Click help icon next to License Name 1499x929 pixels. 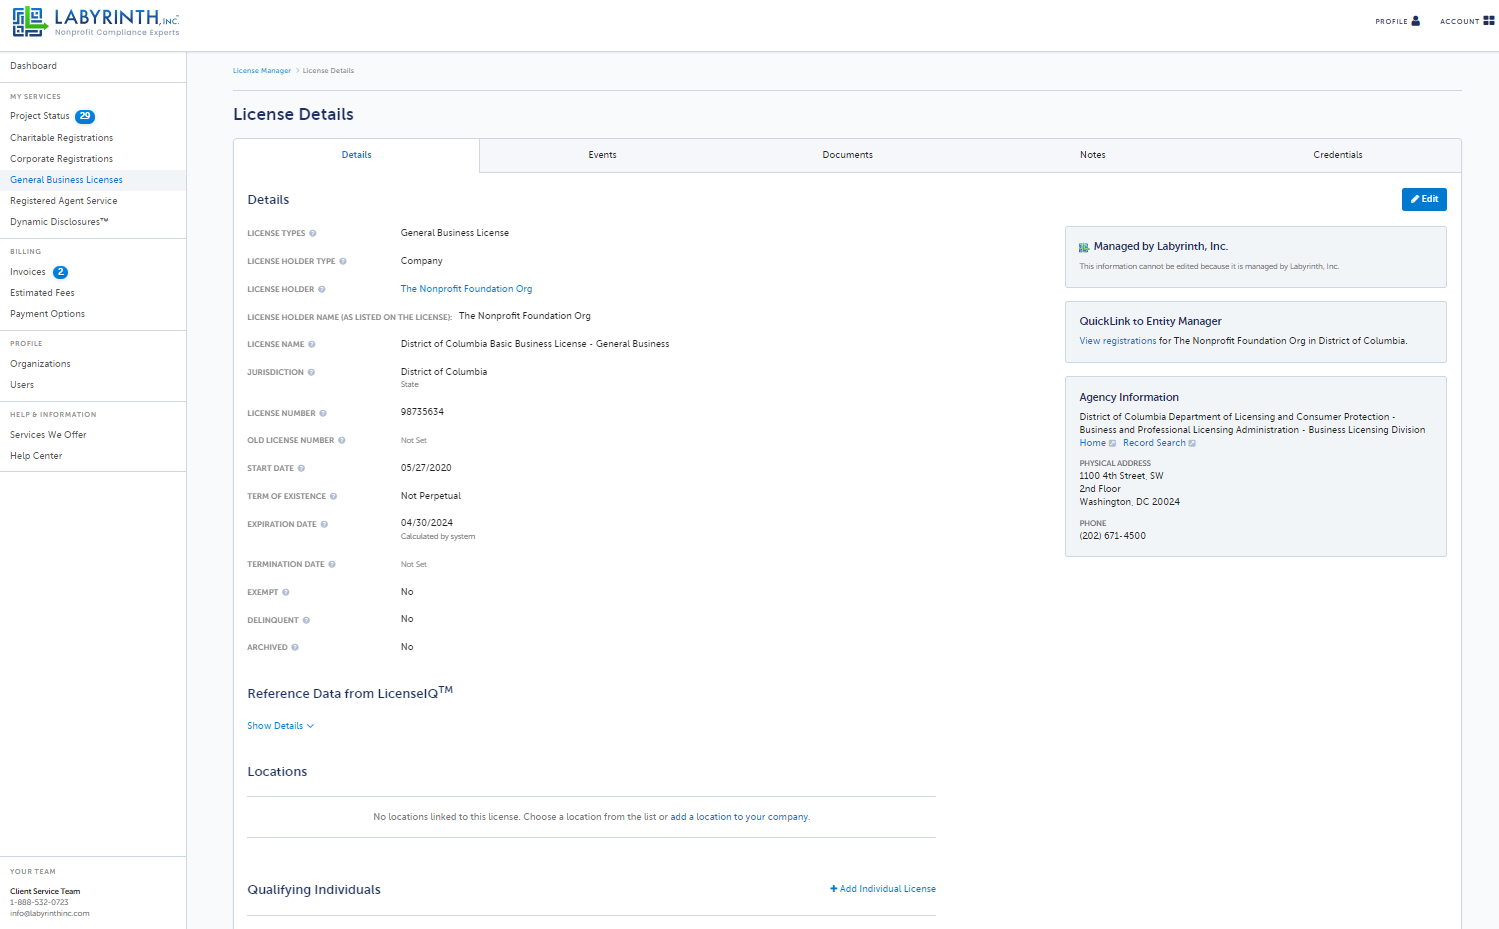tap(312, 344)
